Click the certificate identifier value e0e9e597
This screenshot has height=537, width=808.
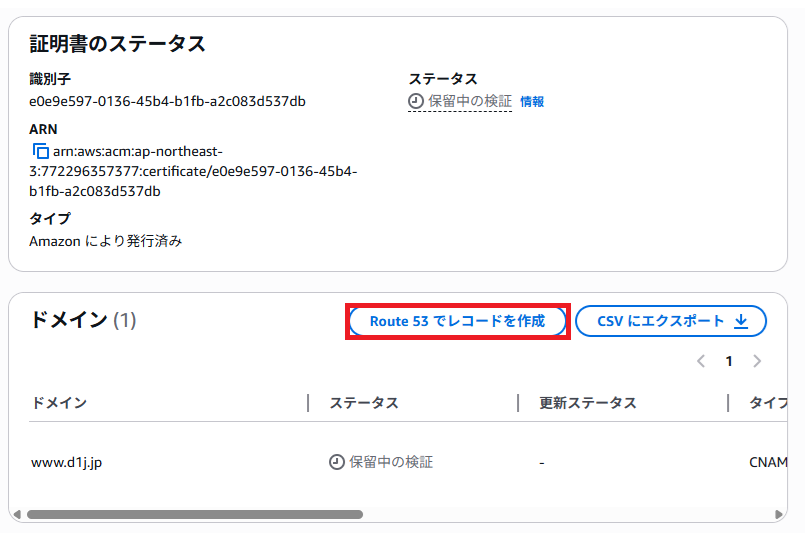click(167, 101)
